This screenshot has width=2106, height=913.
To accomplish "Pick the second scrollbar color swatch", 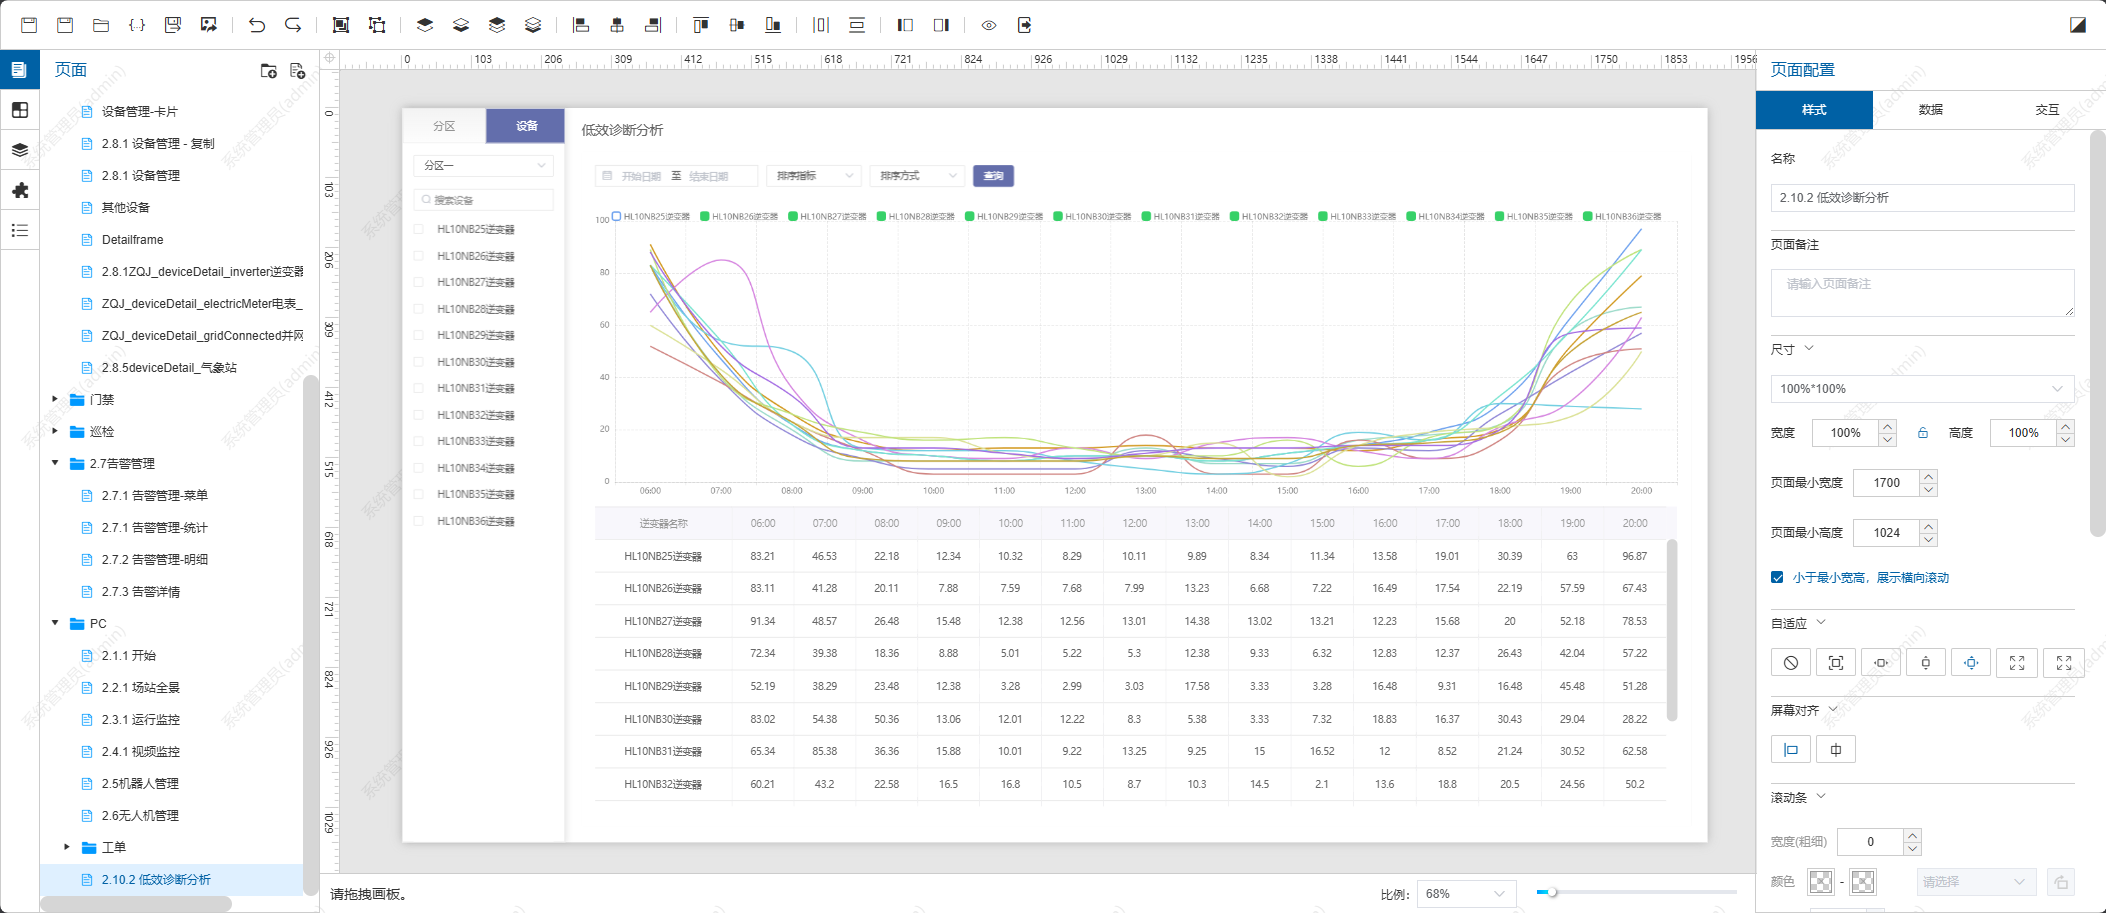I will pyautogui.click(x=1863, y=881).
